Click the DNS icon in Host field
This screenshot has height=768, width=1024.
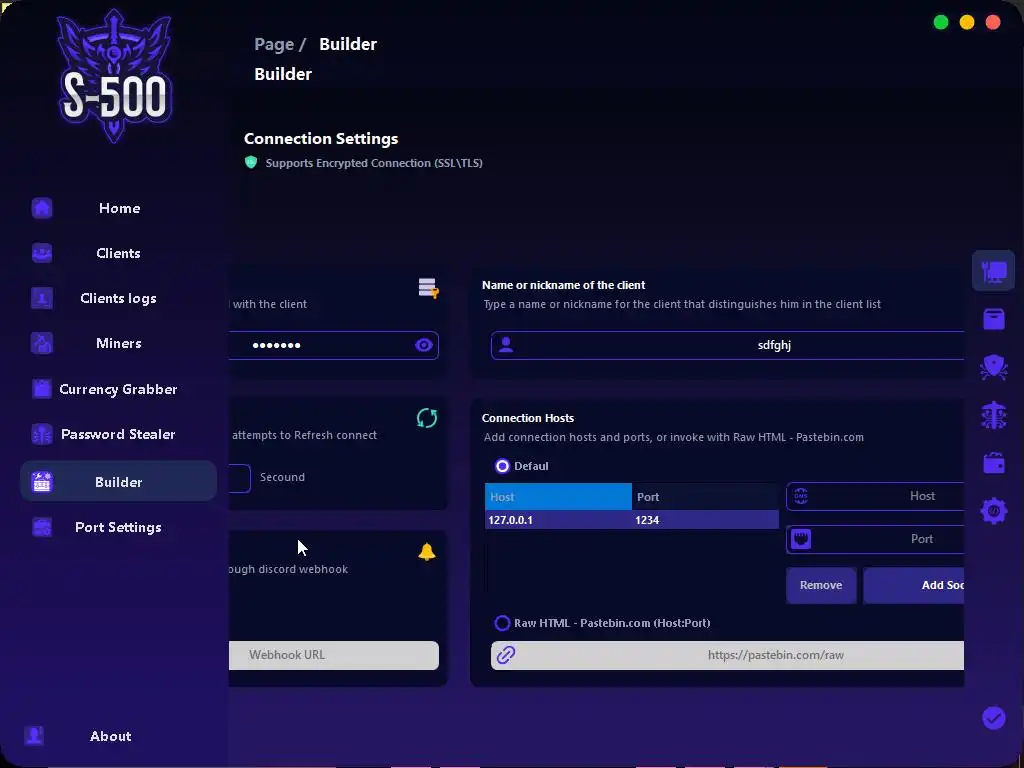pos(801,496)
